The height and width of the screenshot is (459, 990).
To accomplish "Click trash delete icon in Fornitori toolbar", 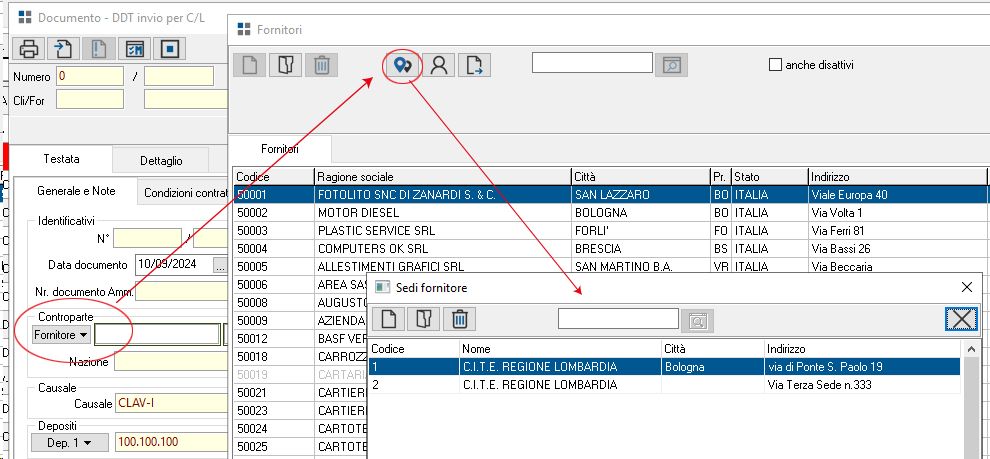I will (322, 65).
